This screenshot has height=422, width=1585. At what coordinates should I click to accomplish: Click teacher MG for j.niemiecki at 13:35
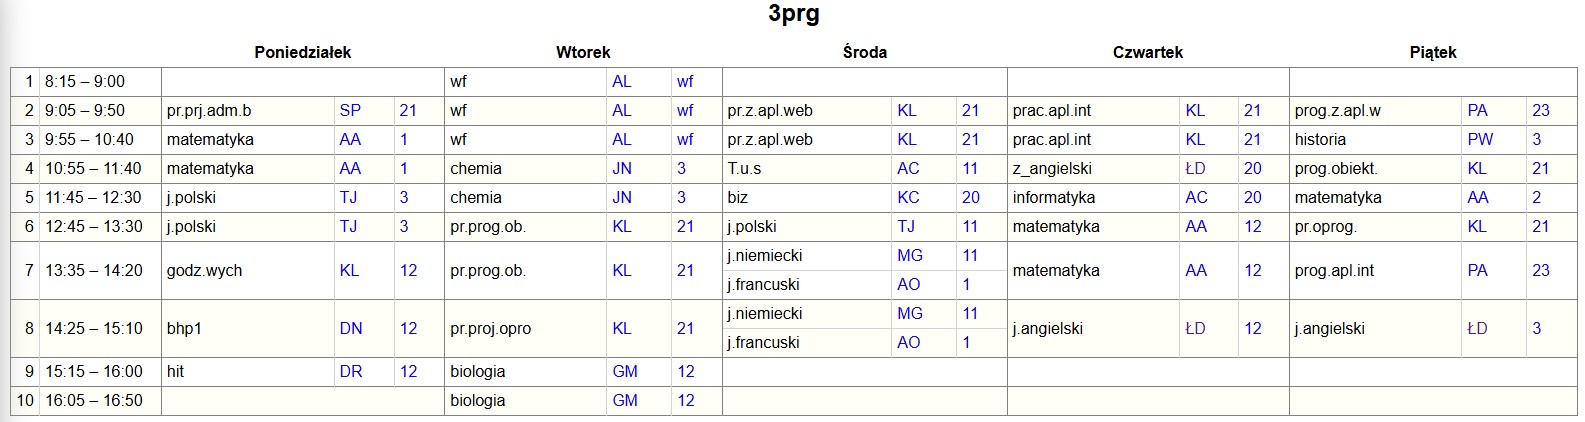pos(910,256)
